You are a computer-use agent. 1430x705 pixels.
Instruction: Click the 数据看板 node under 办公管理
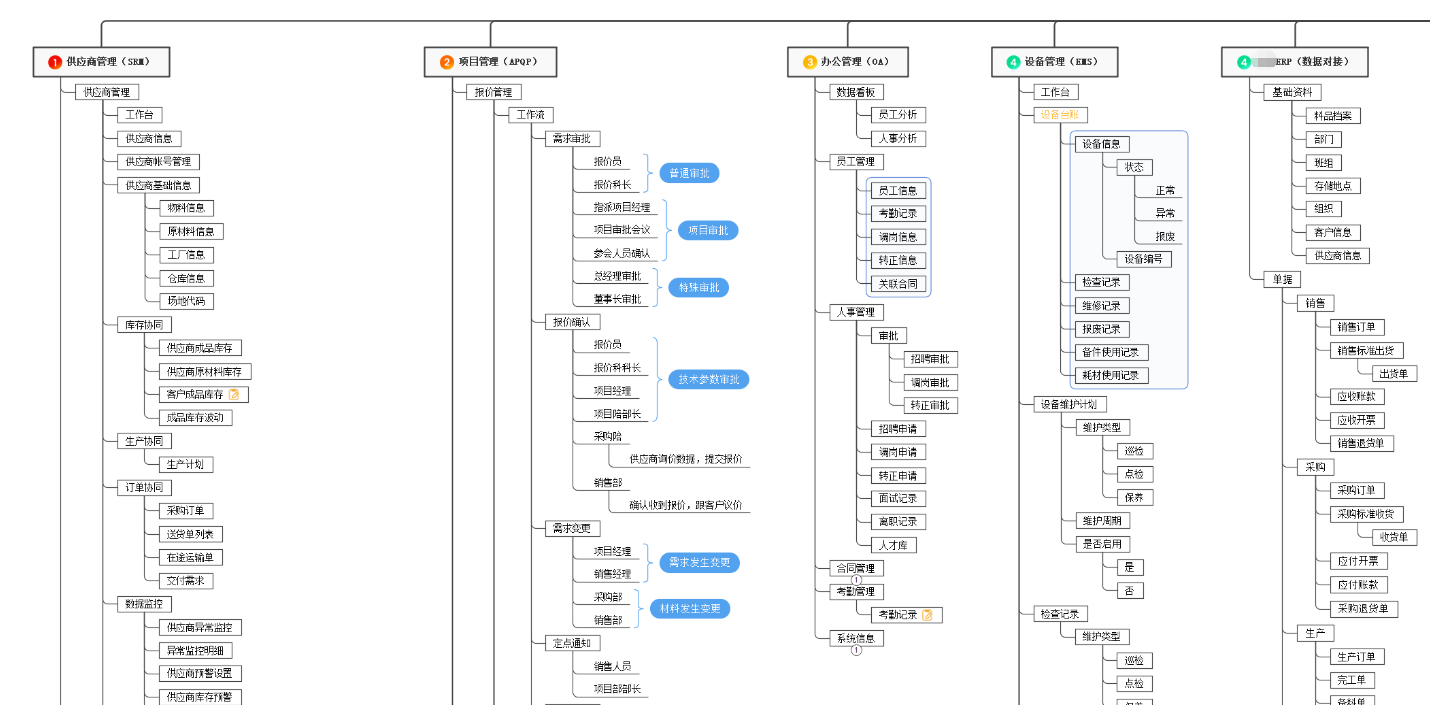pos(857,92)
